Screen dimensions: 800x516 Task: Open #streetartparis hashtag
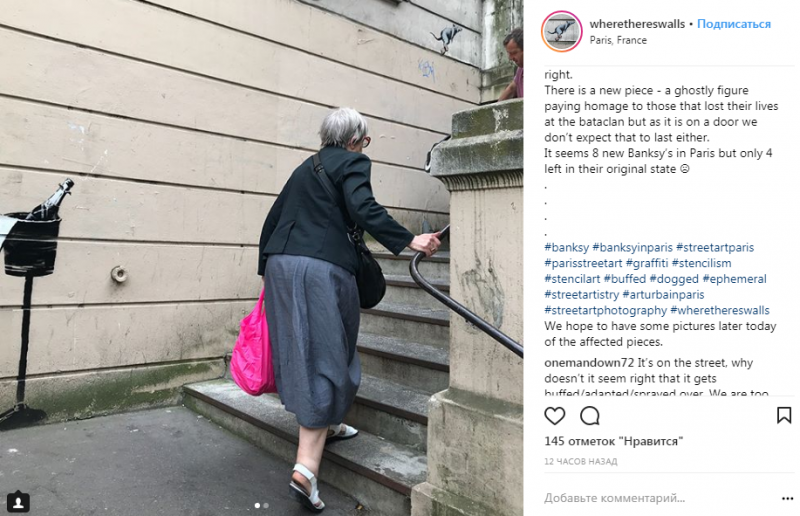(x=715, y=248)
